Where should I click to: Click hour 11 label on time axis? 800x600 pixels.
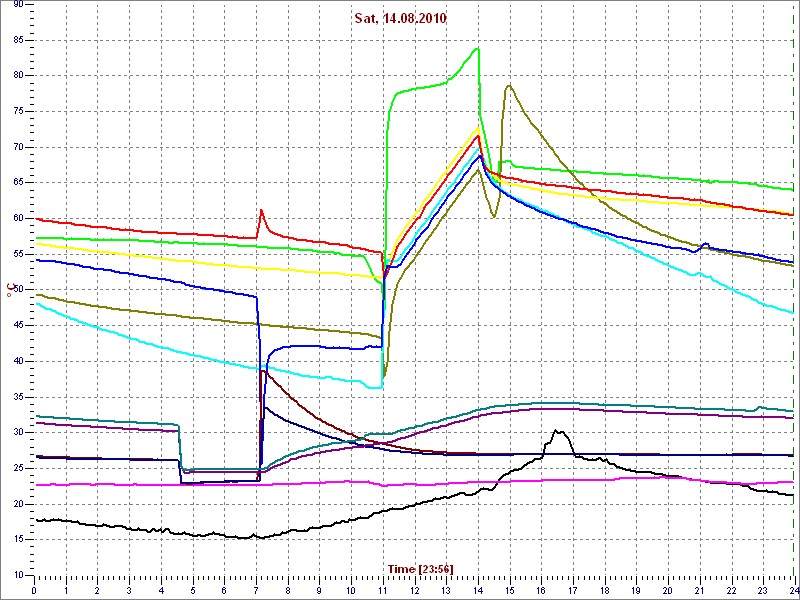click(383, 589)
